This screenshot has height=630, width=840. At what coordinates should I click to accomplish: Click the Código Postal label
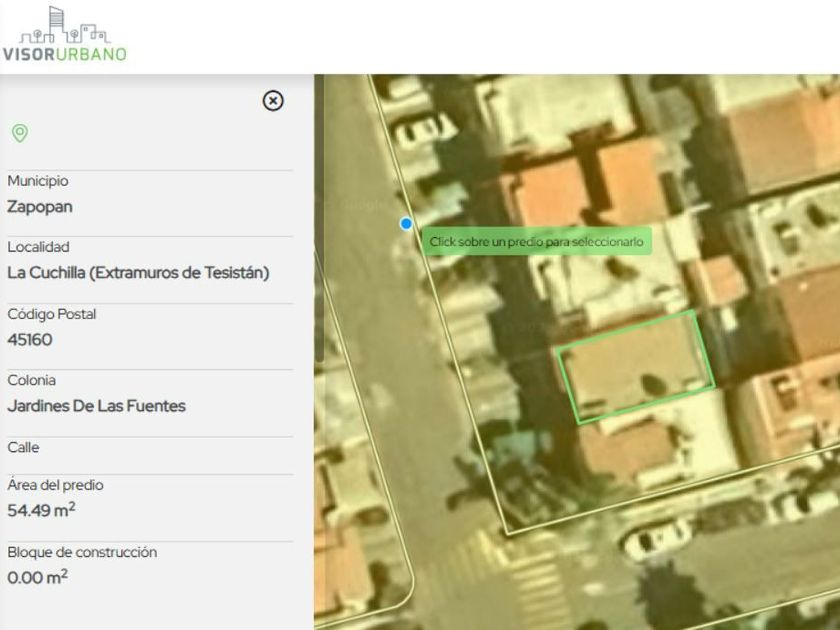pyautogui.click(x=52, y=314)
